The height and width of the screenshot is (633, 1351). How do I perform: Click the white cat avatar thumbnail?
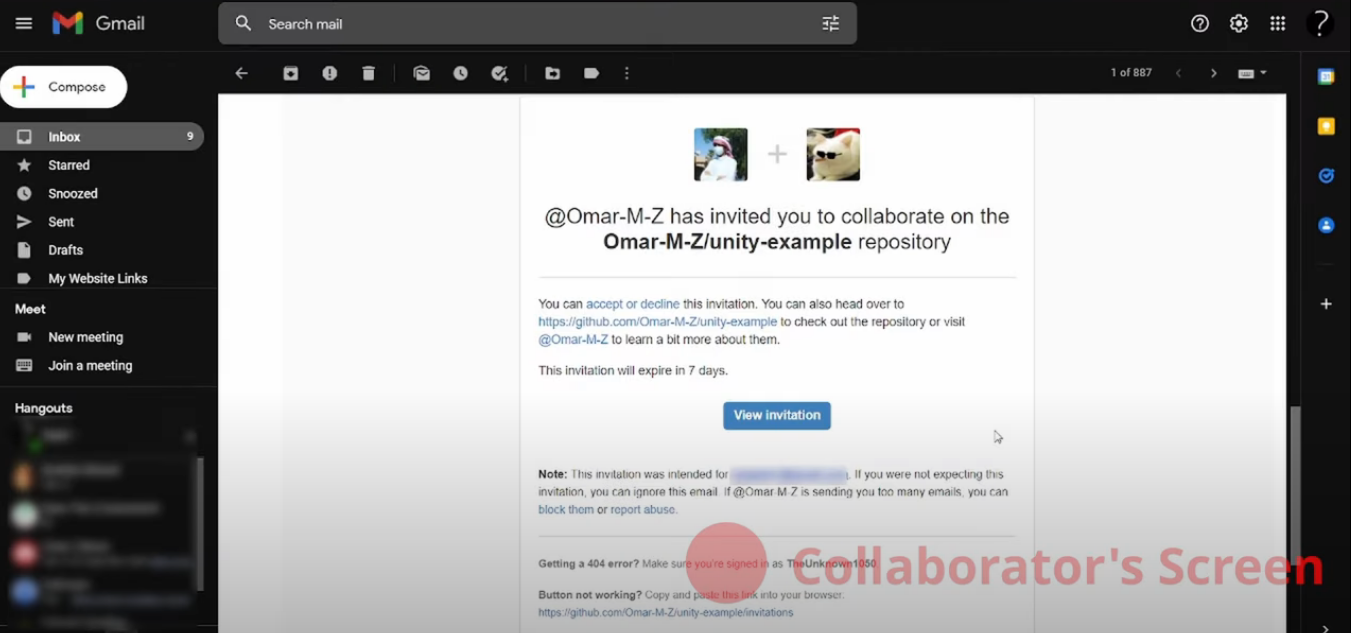pyautogui.click(x=833, y=154)
